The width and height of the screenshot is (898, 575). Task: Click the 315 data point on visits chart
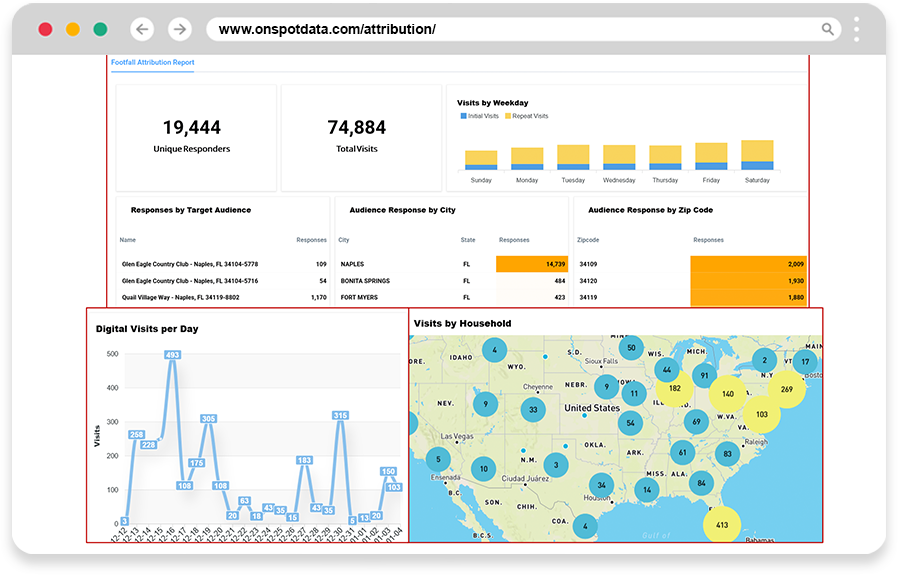[x=340, y=415]
